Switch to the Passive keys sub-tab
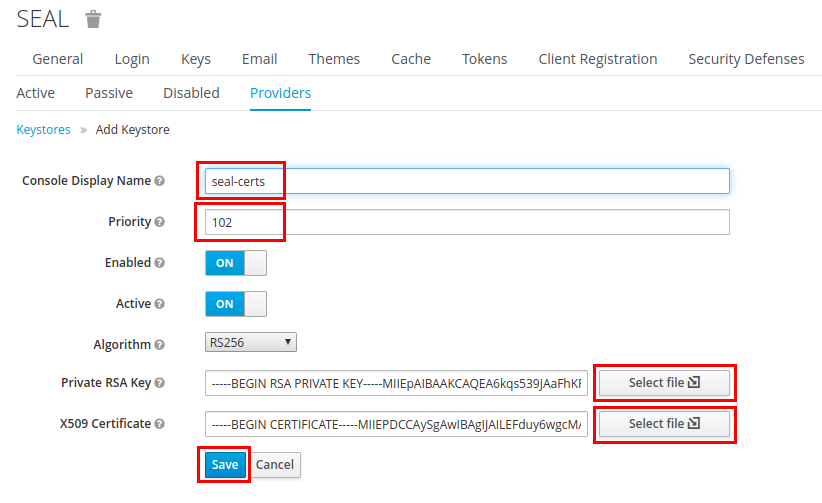The height and width of the screenshot is (503, 822). click(109, 93)
